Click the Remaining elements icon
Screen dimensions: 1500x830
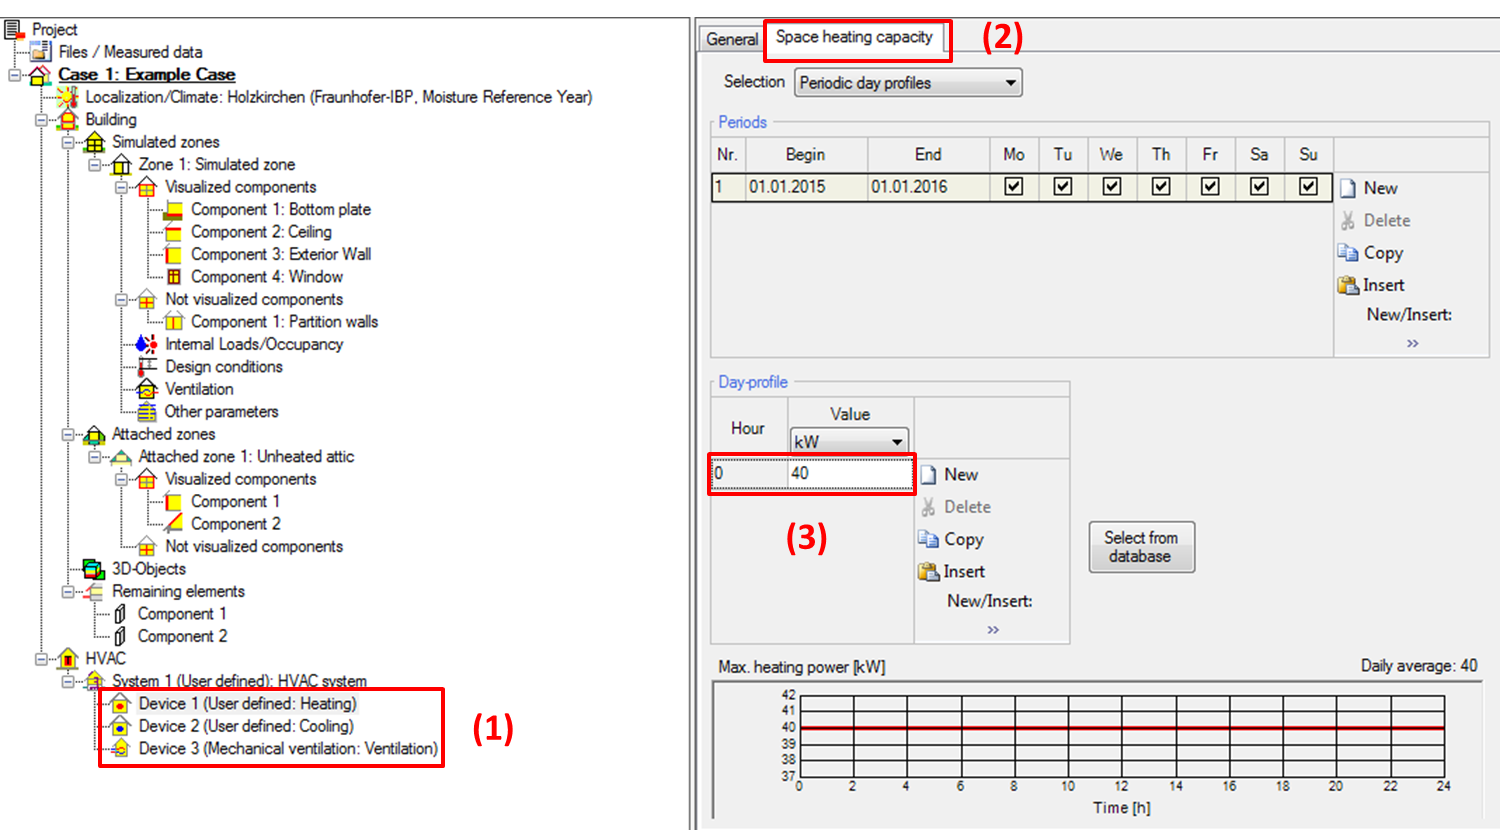point(94,592)
